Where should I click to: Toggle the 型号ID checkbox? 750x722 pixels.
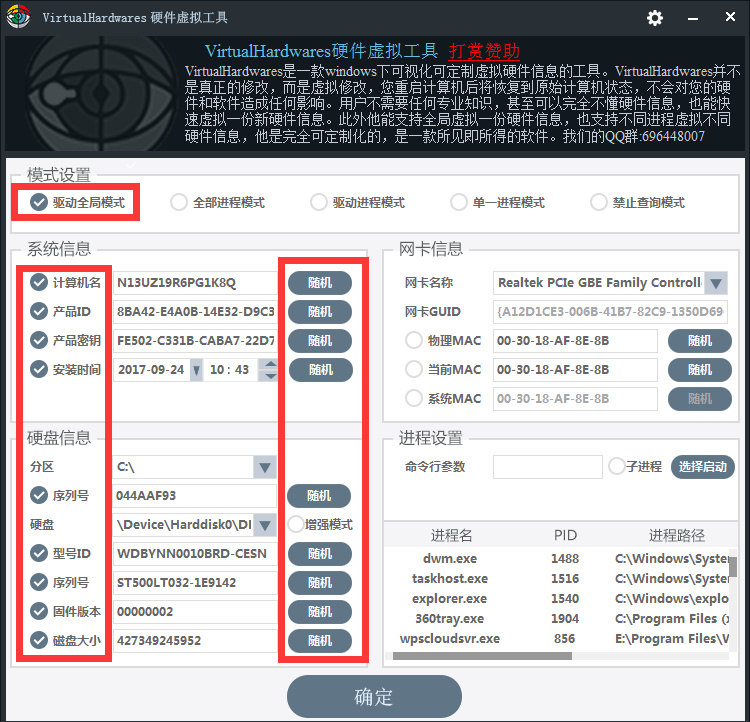(39, 554)
